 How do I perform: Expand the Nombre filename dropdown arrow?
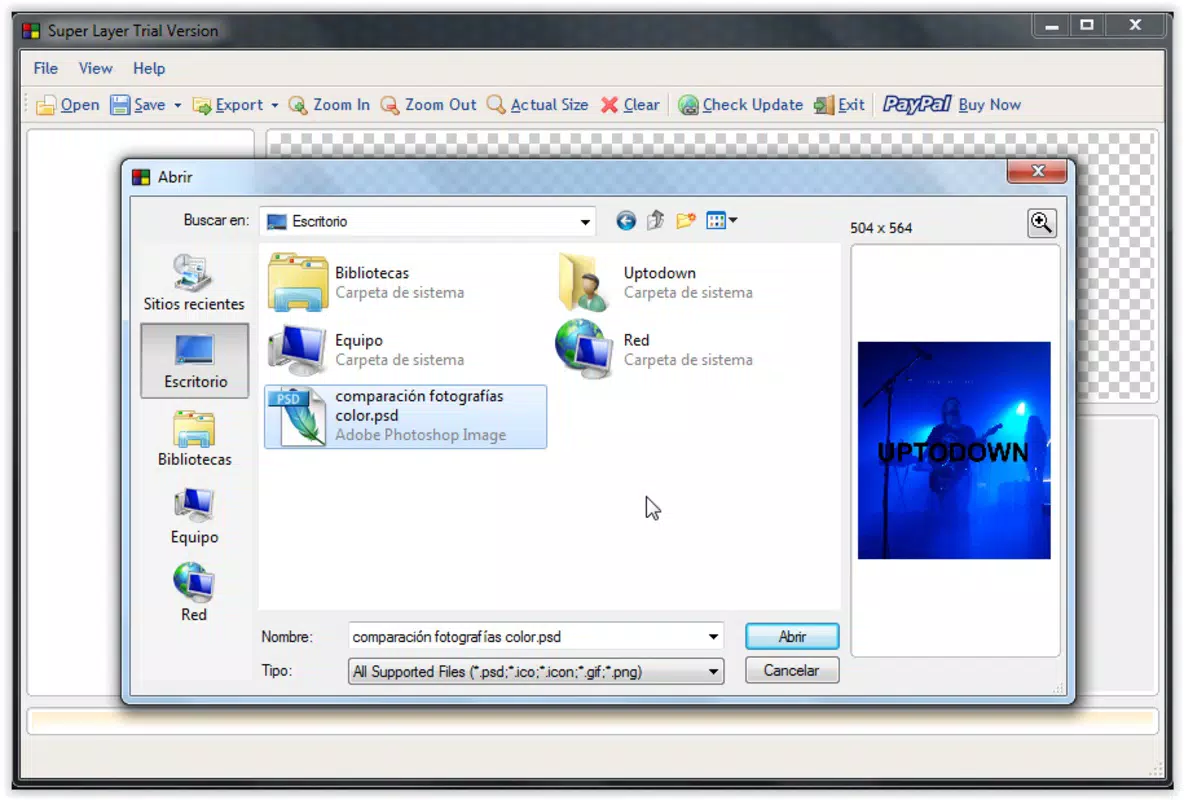(713, 637)
